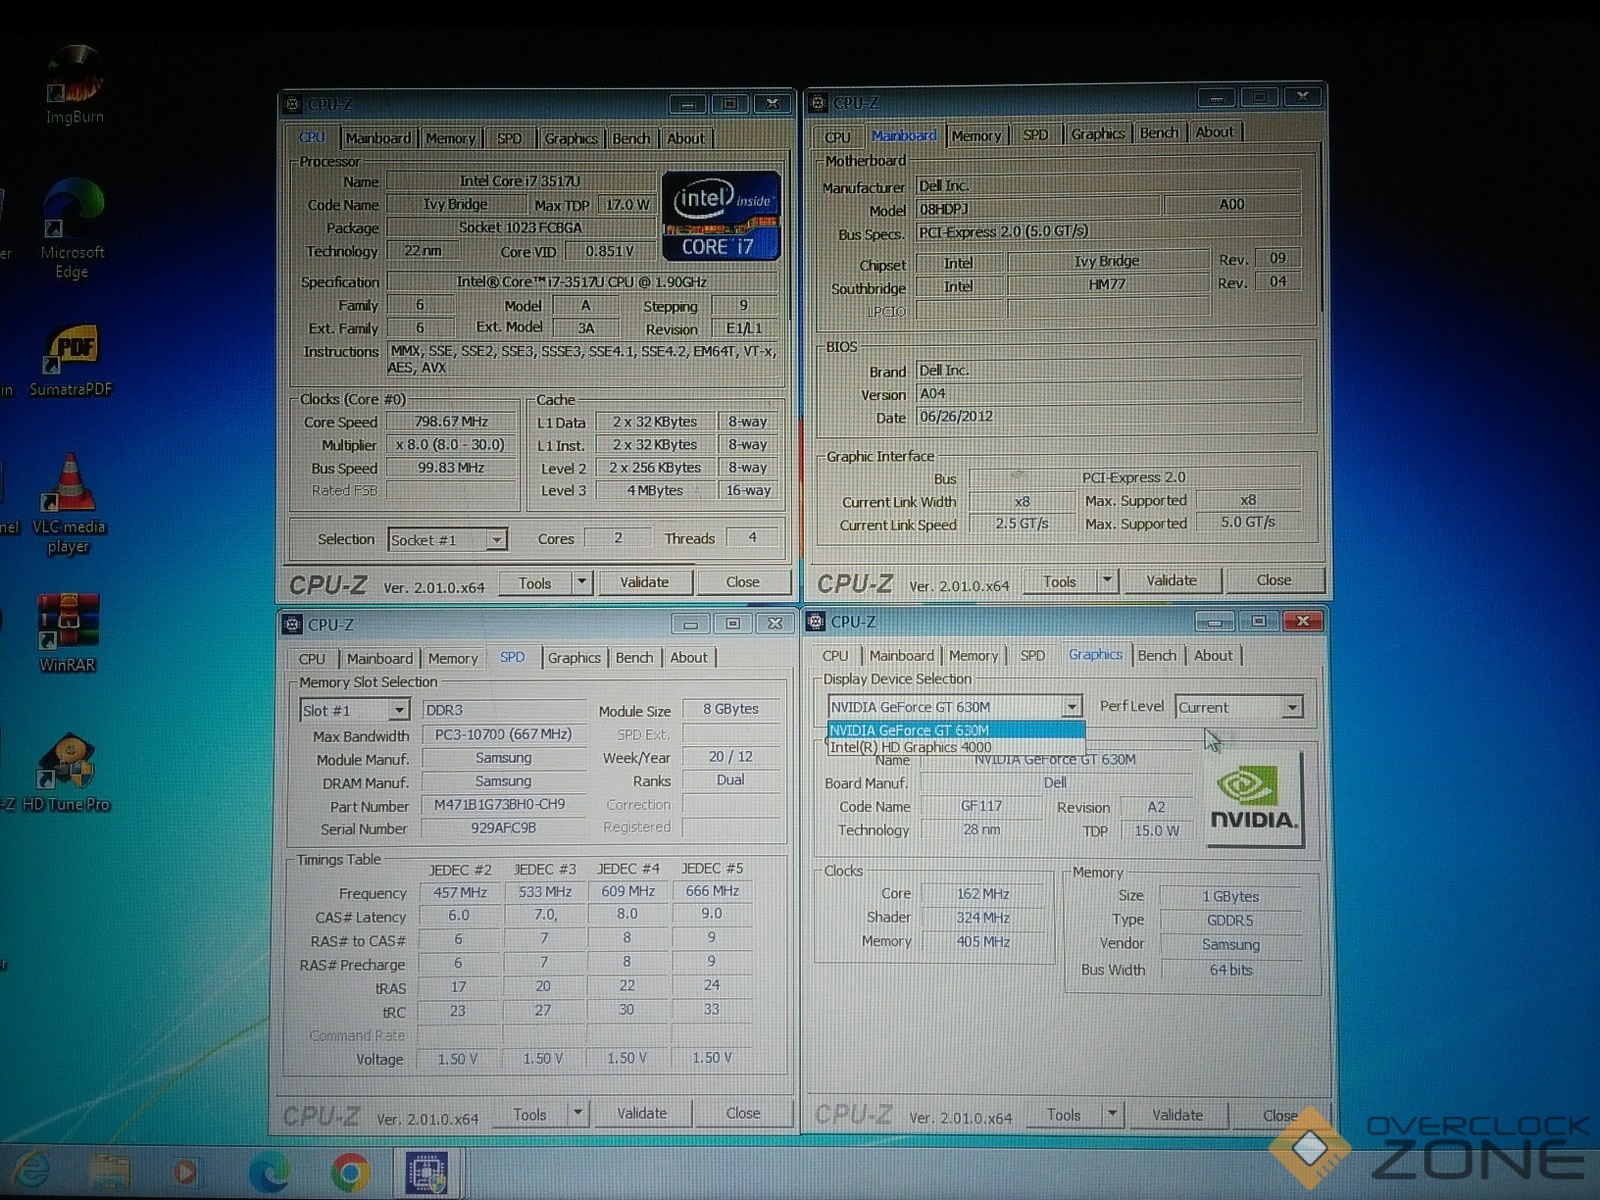Open Google Chrome from the taskbar
Image resolution: width=1600 pixels, height=1200 pixels.
click(349, 1172)
